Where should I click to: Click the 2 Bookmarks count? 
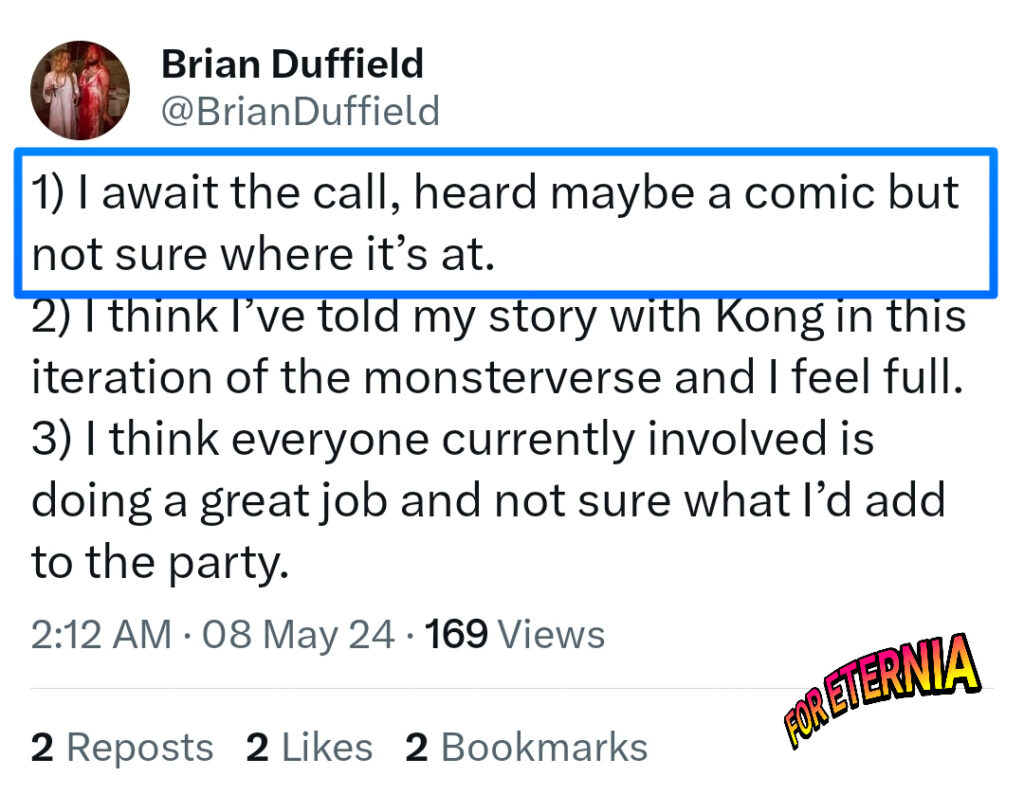pos(526,747)
